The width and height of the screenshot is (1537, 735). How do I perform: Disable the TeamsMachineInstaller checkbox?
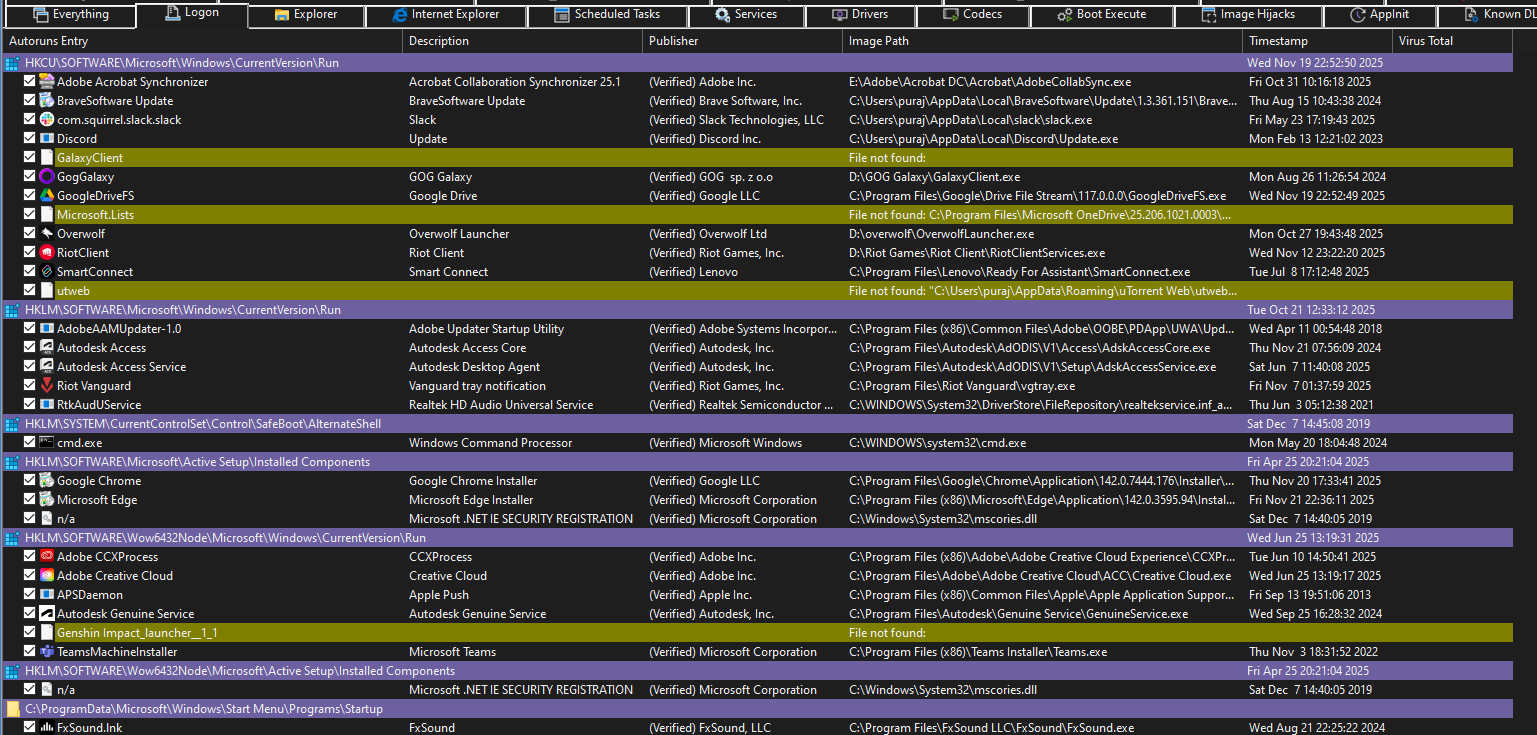[29, 652]
